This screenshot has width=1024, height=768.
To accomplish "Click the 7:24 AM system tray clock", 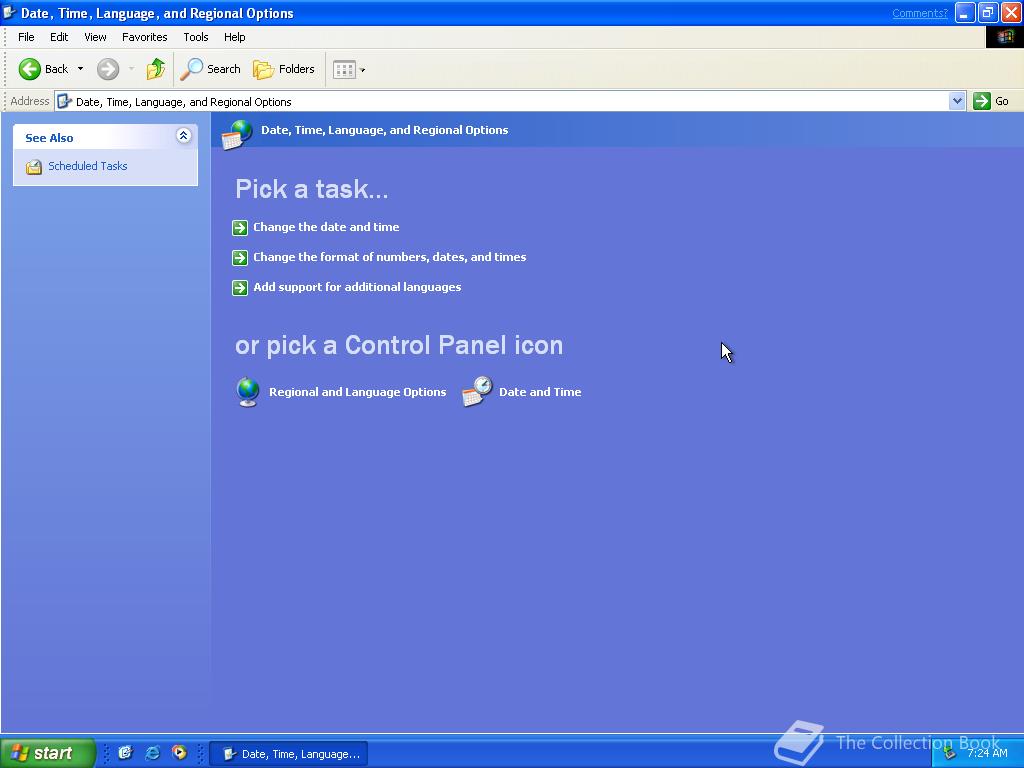I will coord(987,754).
